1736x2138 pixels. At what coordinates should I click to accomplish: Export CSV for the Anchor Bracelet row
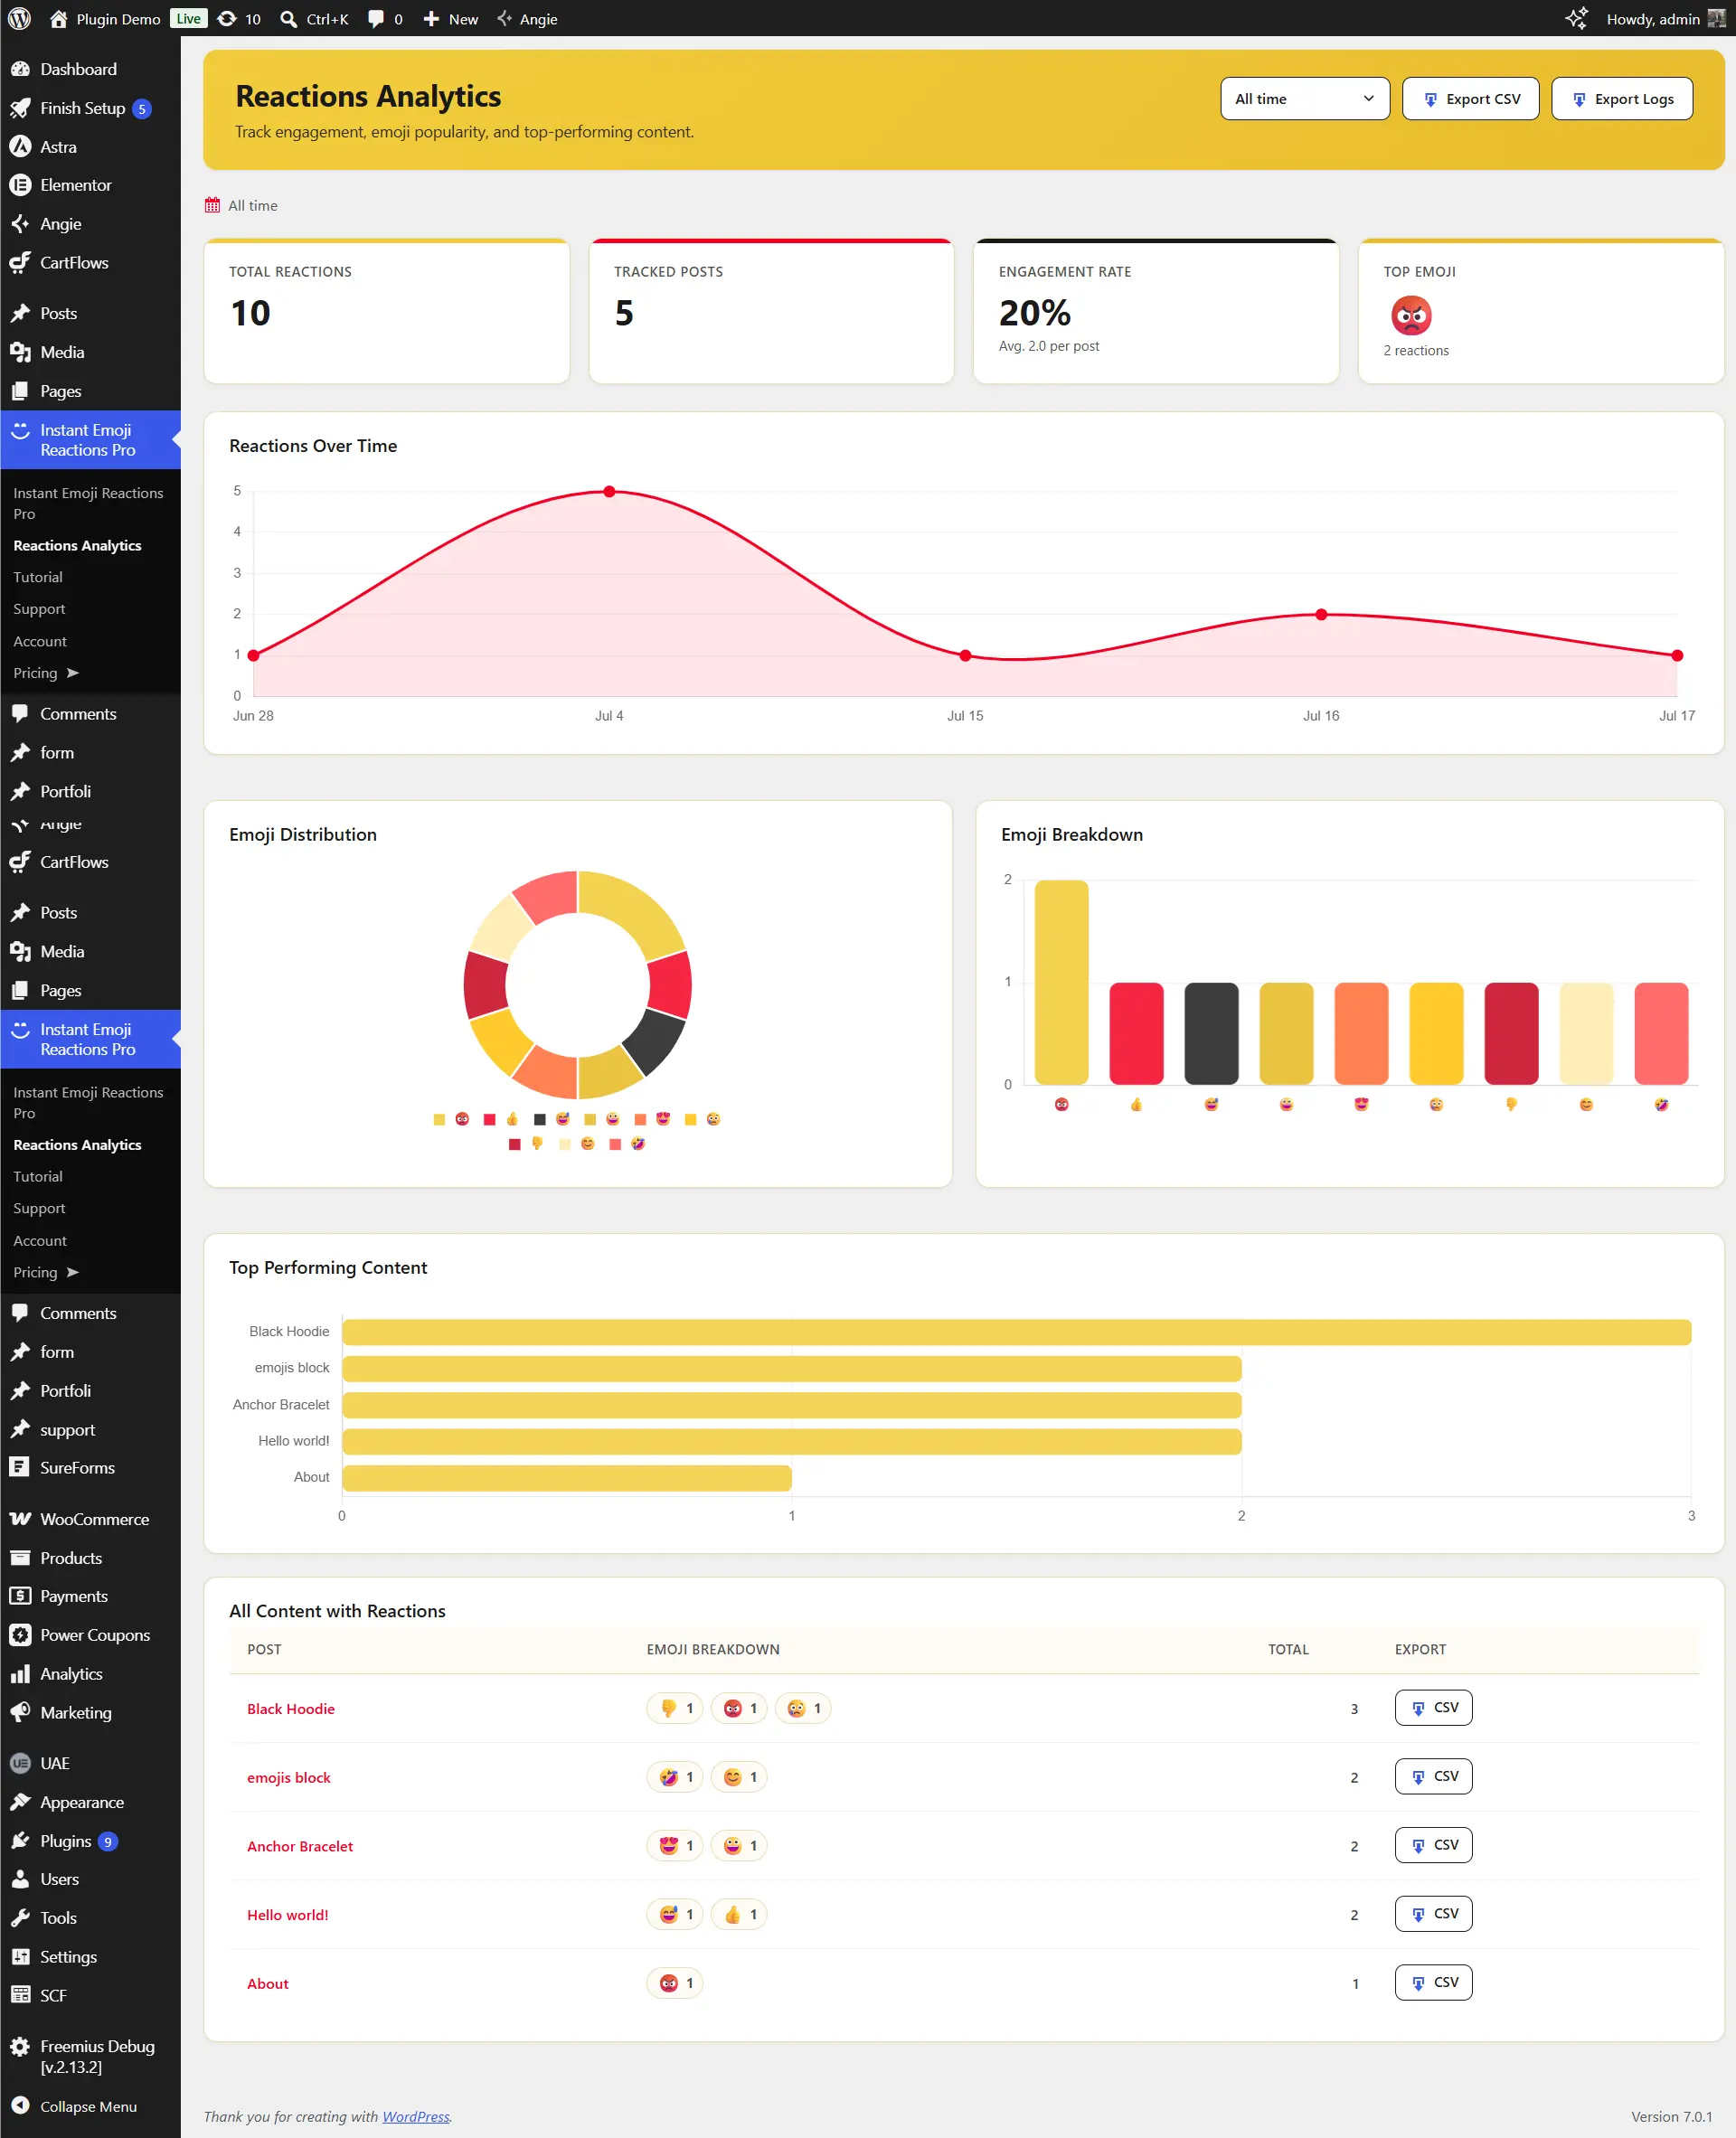[x=1433, y=1845]
